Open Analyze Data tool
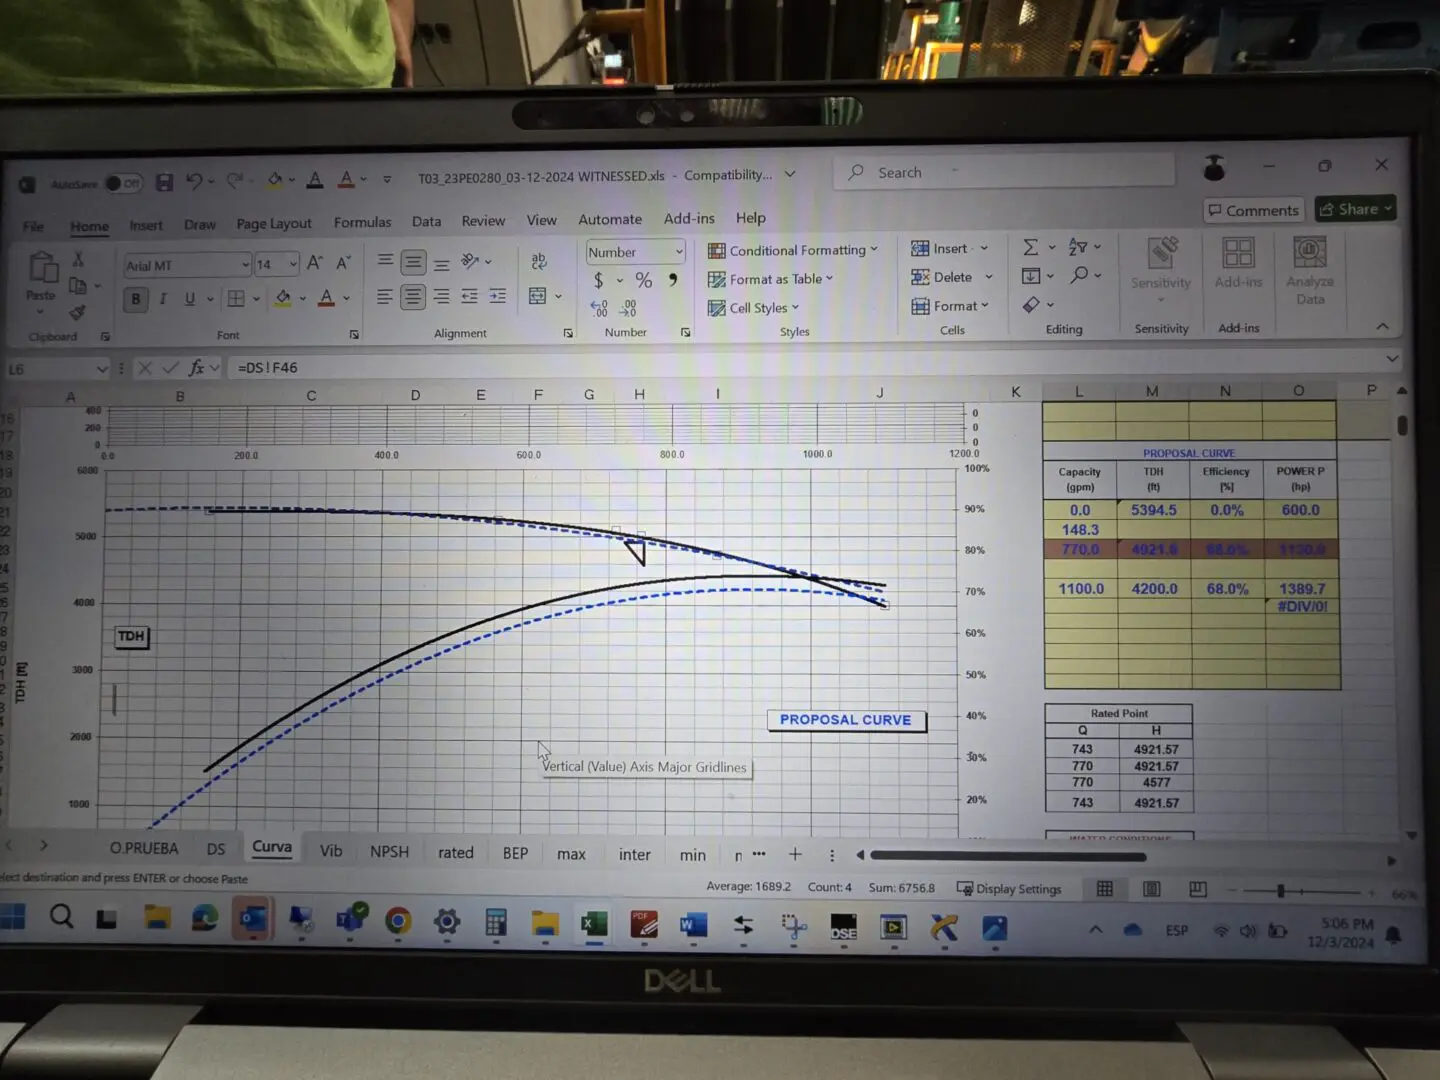 click(1310, 270)
